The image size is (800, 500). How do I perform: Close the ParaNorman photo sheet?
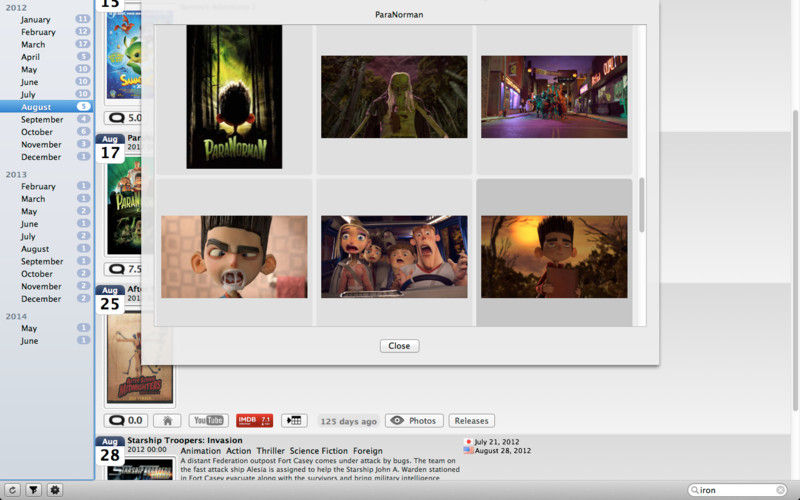(399, 346)
